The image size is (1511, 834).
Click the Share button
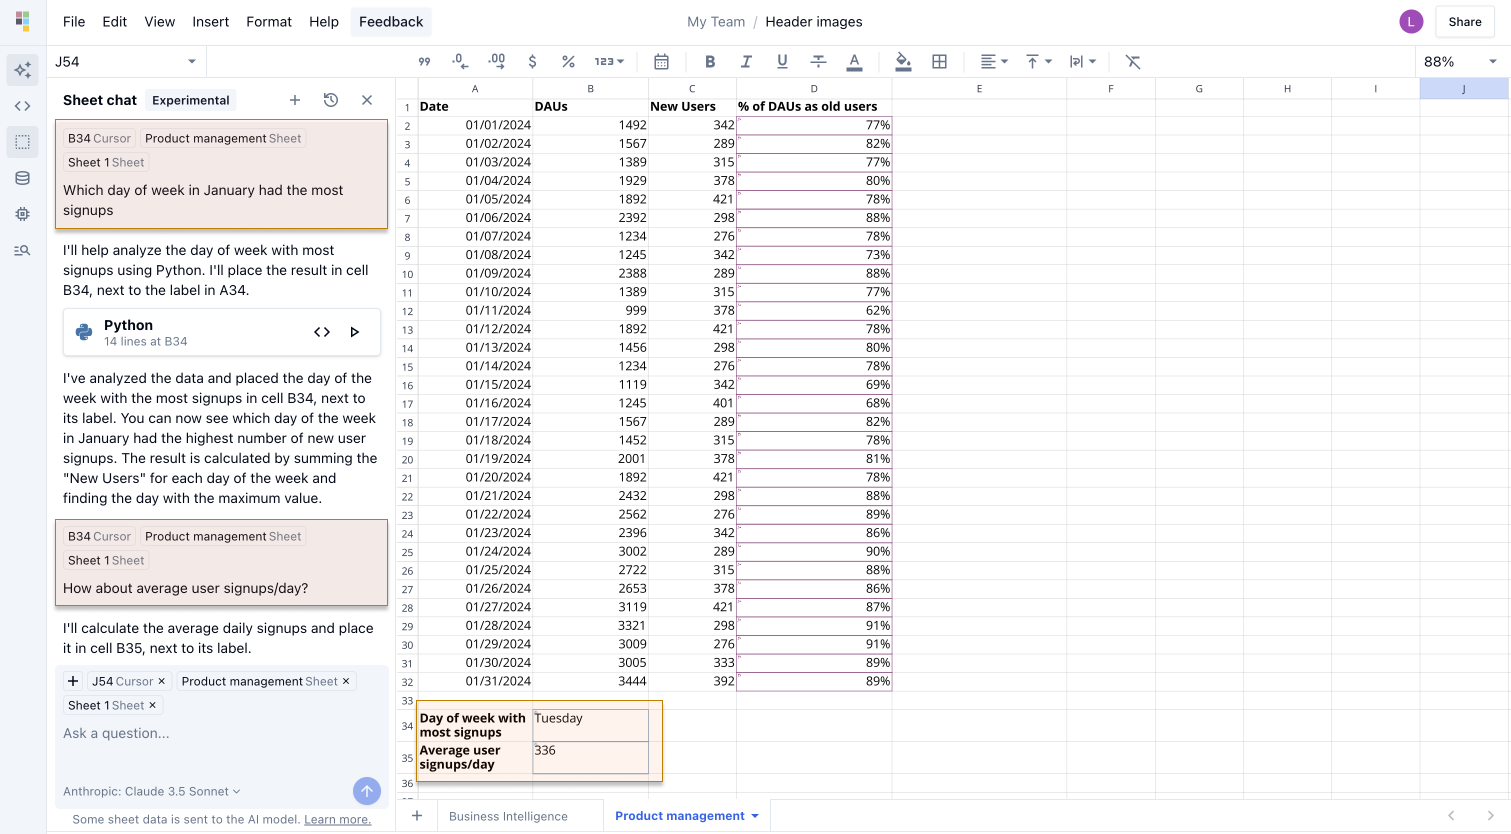(x=1464, y=22)
